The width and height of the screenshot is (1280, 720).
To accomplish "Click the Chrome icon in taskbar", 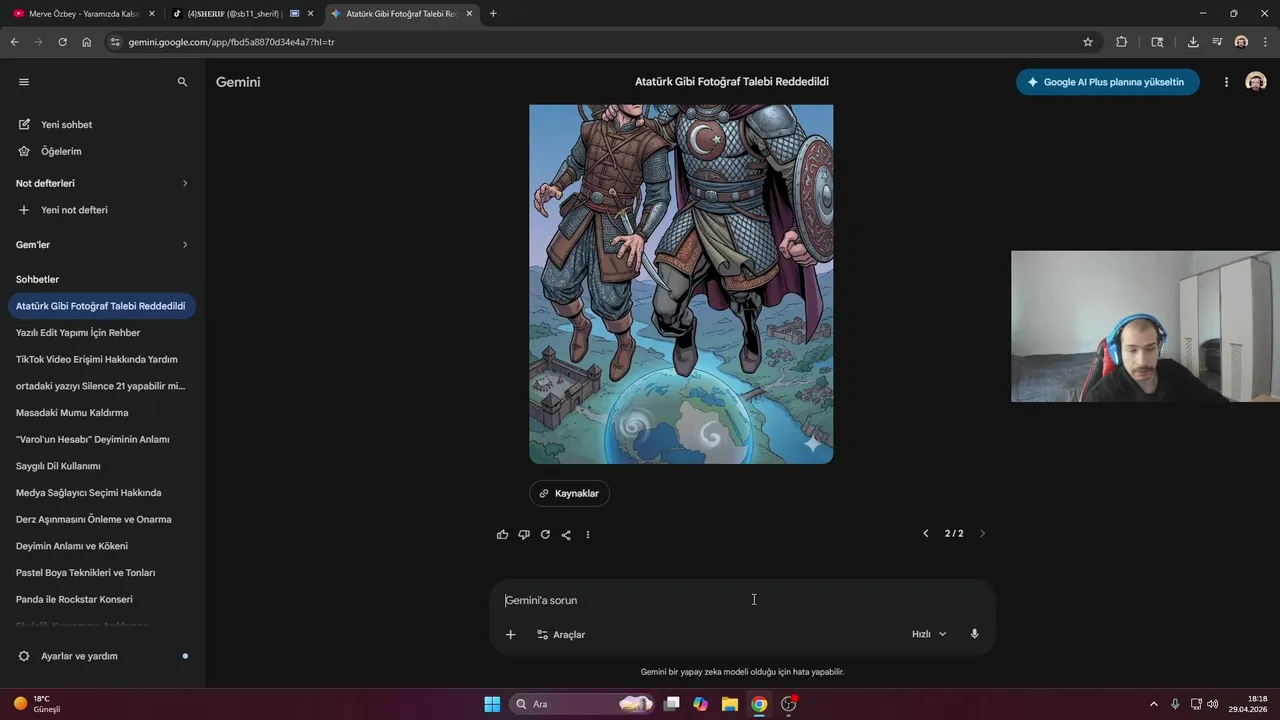I will [759, 704].
